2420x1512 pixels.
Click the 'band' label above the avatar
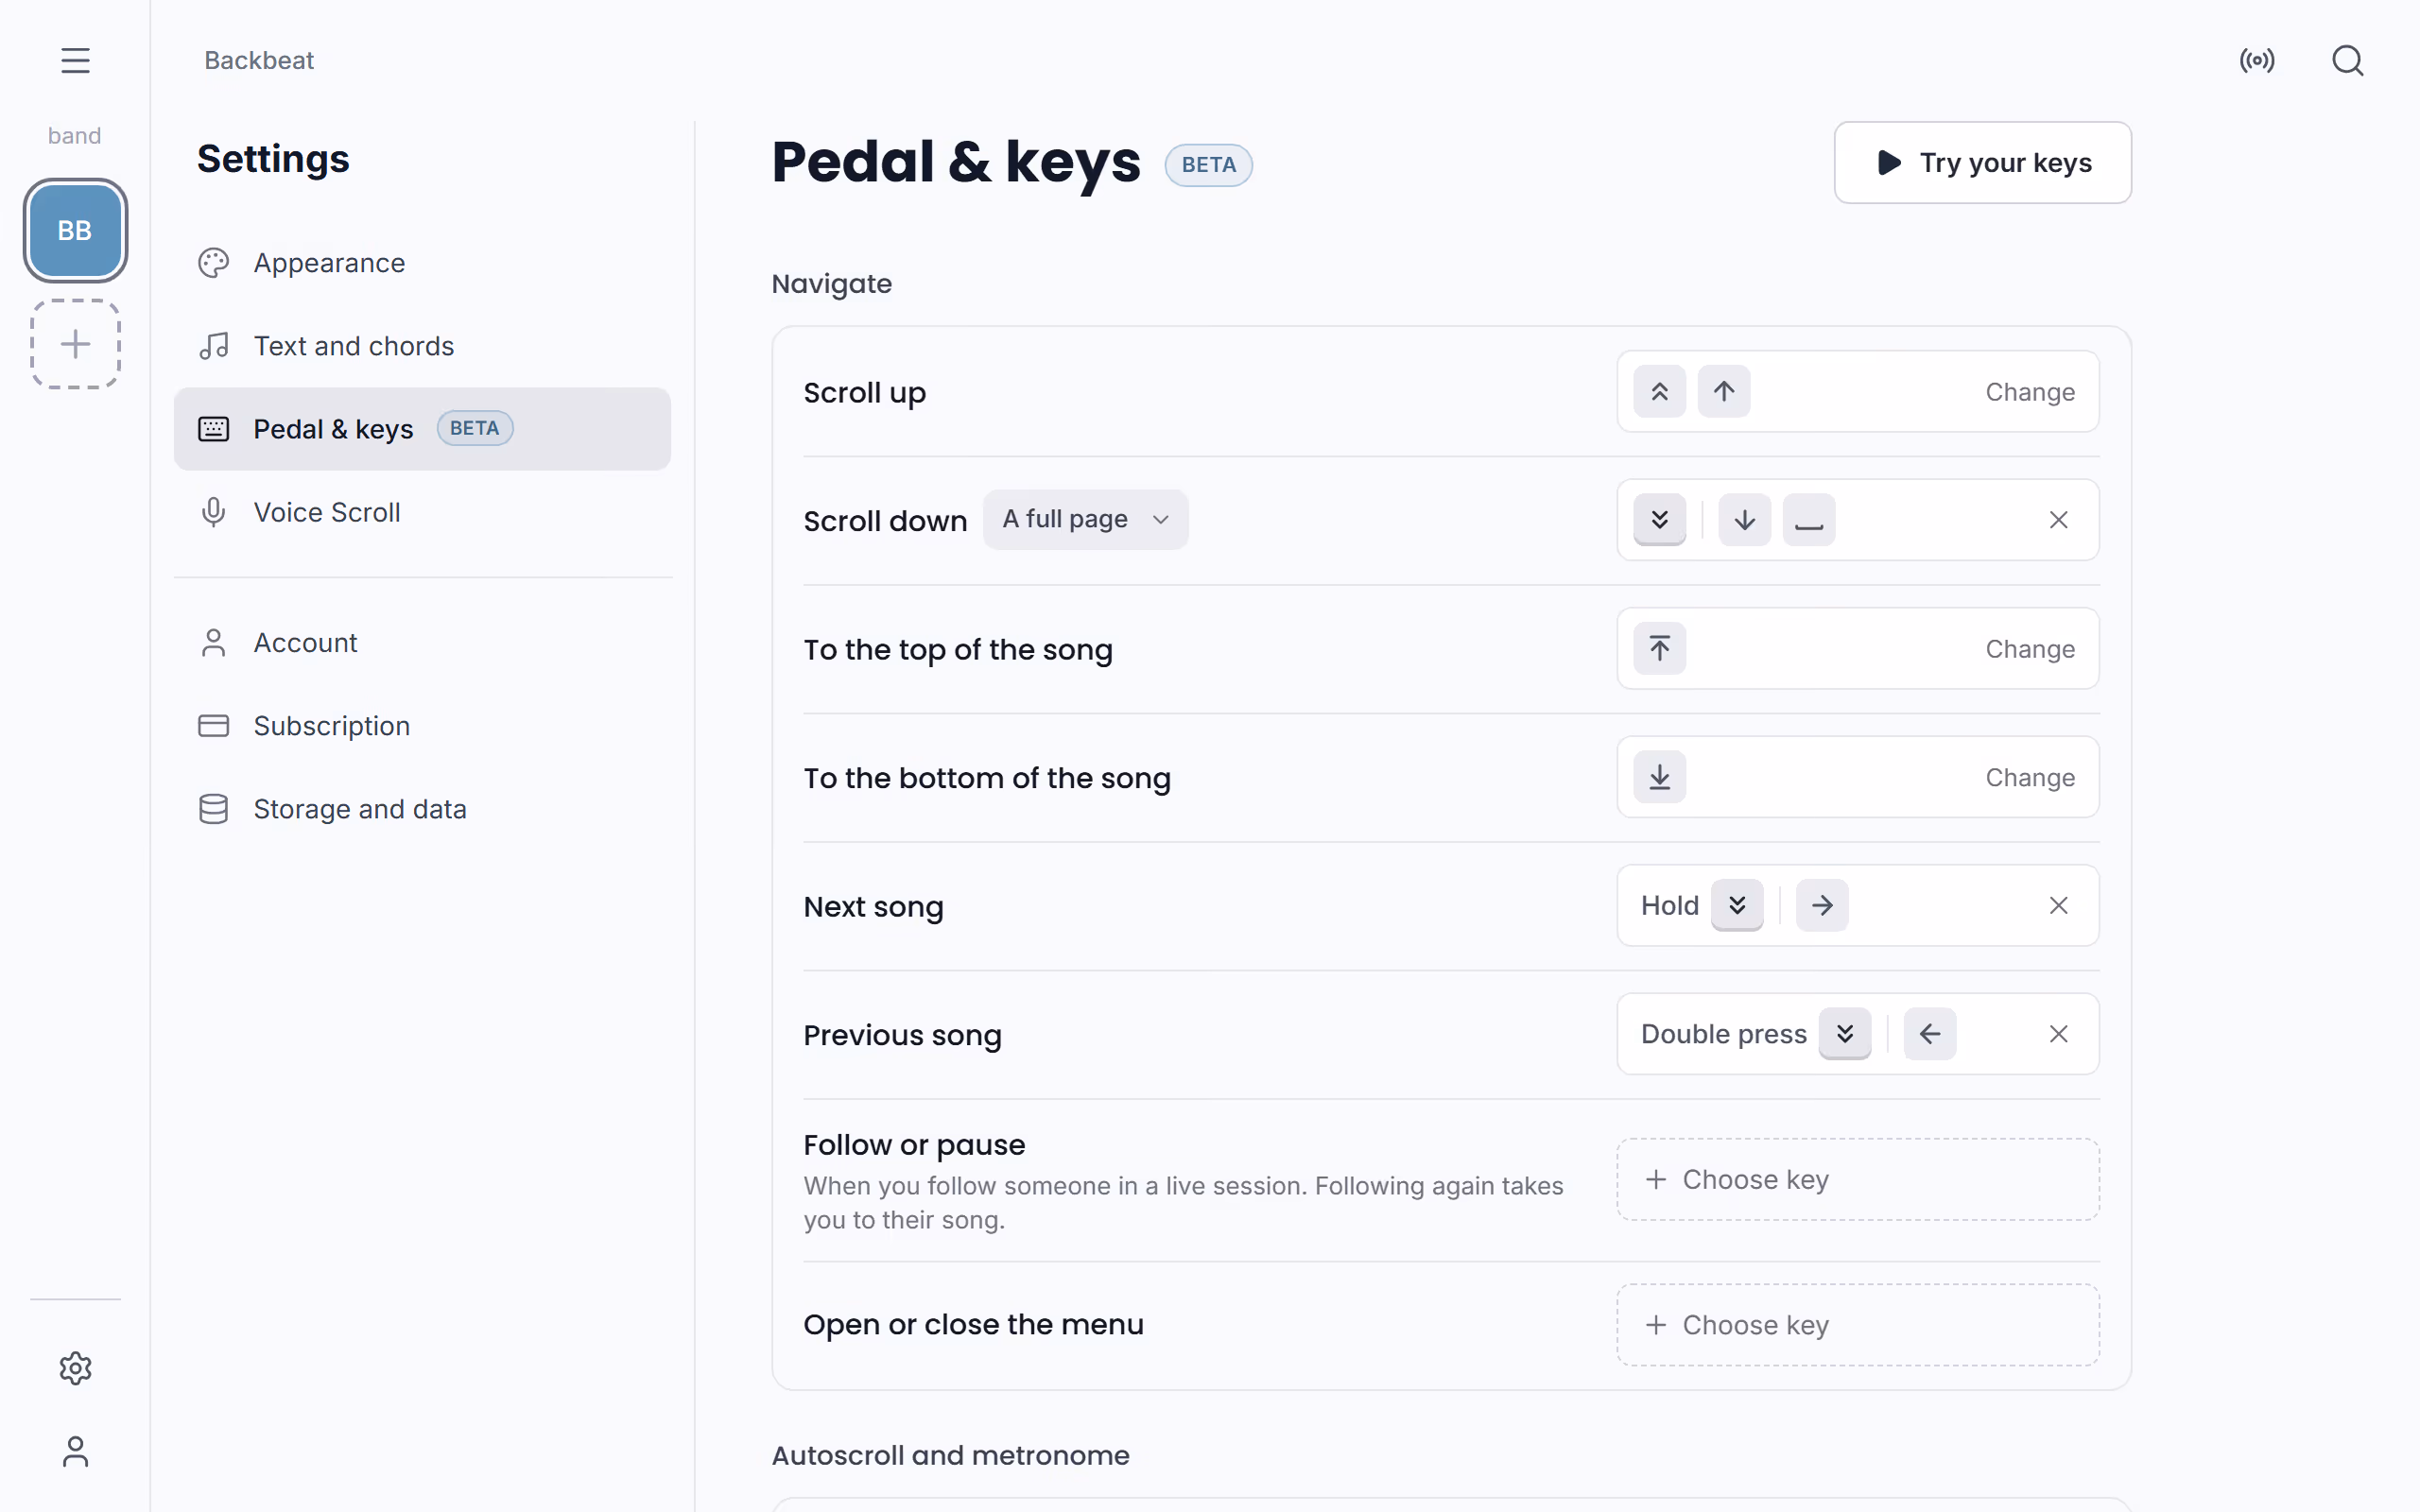click(75, 136)
